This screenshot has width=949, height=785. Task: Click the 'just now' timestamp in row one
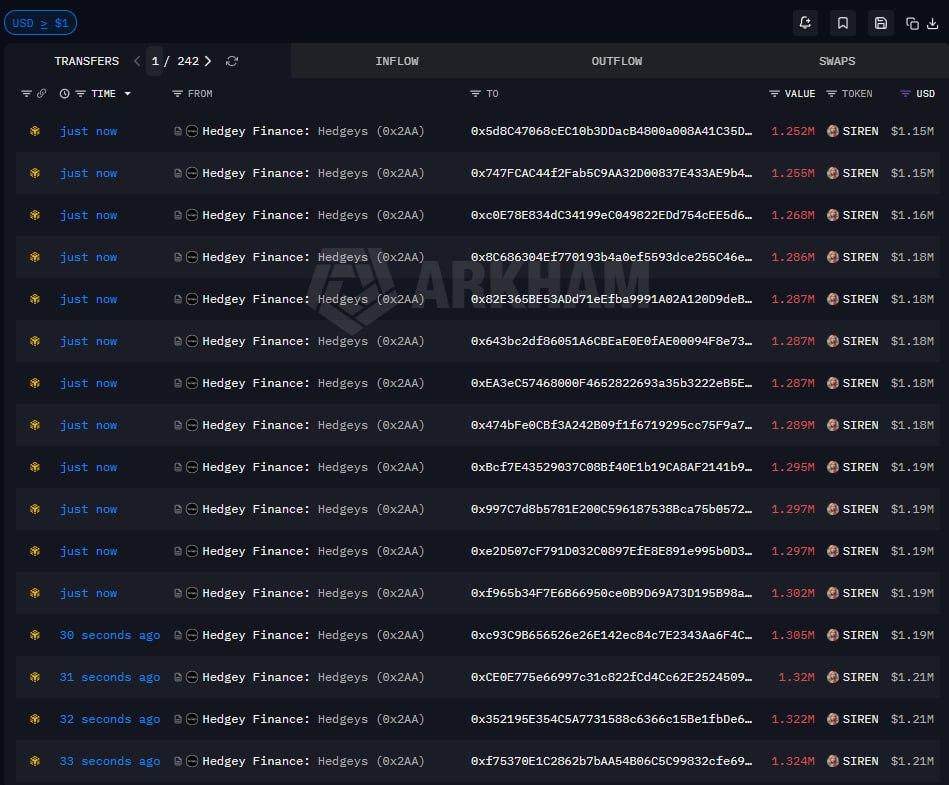pyautogui.click(x=89, y=130)
